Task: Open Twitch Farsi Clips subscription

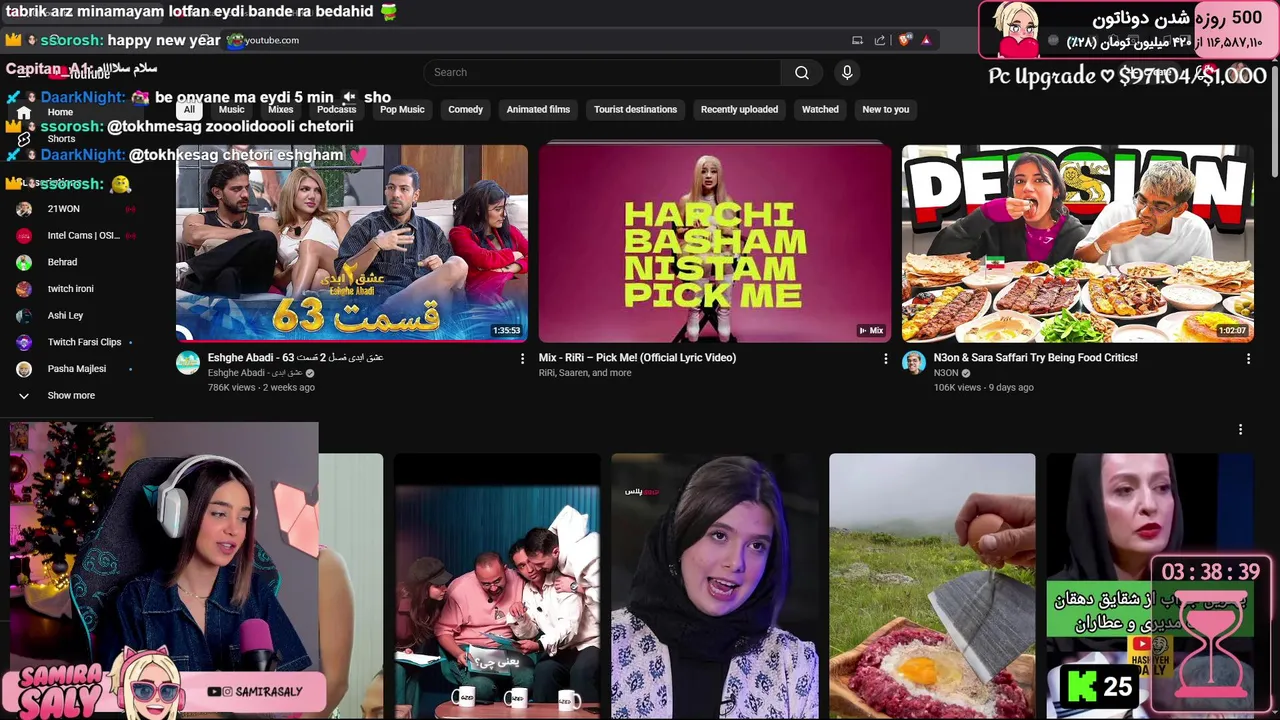Action: coord(84,342)
